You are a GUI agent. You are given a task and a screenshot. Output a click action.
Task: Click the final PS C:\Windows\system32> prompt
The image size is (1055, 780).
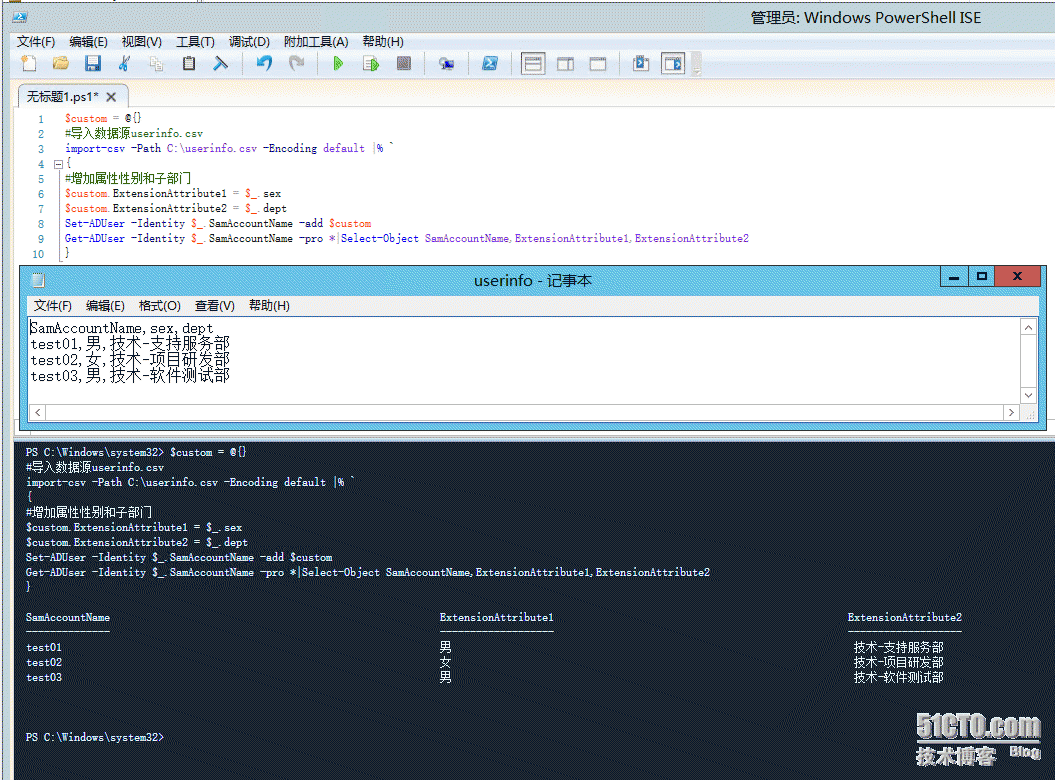pos(94,738)
